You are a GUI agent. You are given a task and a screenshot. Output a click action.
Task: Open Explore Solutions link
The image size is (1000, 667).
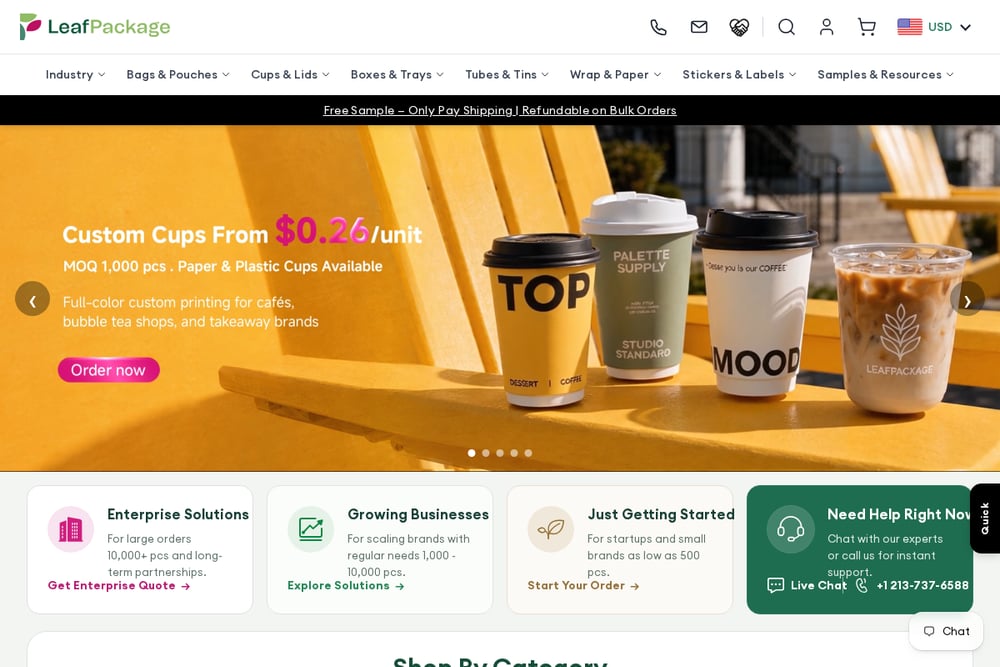346,585
